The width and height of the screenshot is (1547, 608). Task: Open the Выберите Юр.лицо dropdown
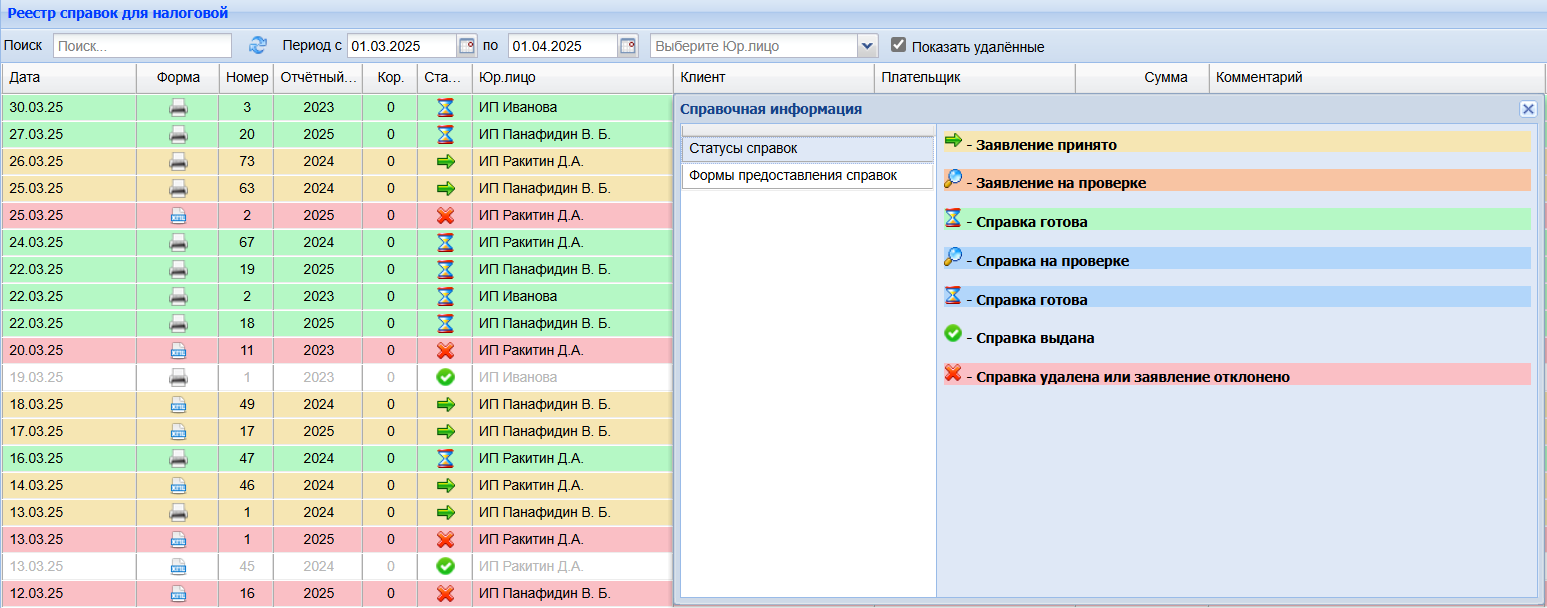(867, 46)
